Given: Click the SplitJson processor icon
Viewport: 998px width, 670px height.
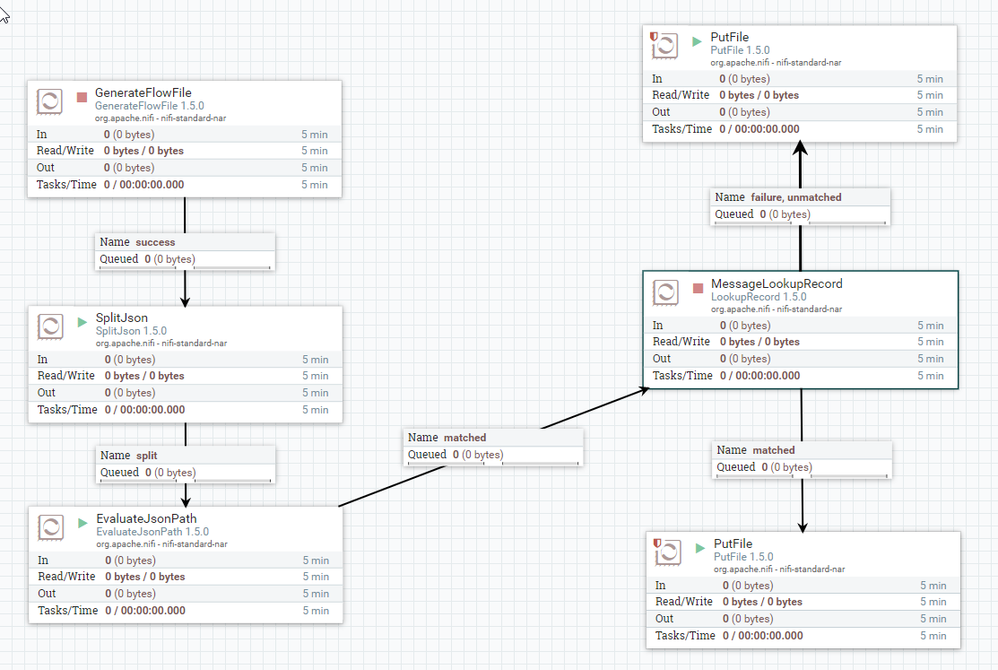Looking at the screenshot, I should pos(50,326).
